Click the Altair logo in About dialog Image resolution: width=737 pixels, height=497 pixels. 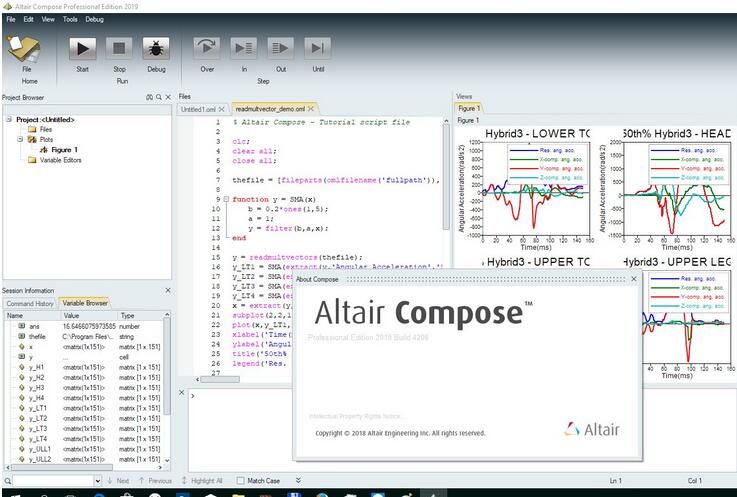(592, 429)
